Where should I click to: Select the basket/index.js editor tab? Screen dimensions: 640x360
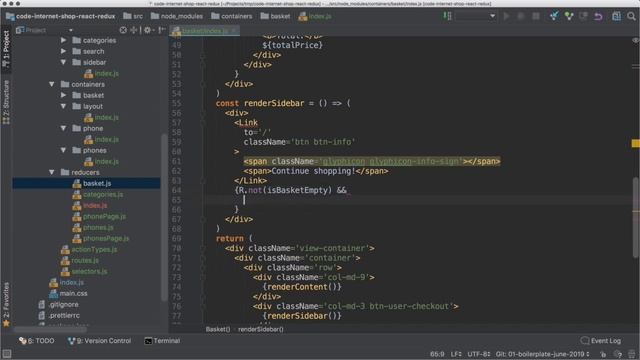(204, 31)
